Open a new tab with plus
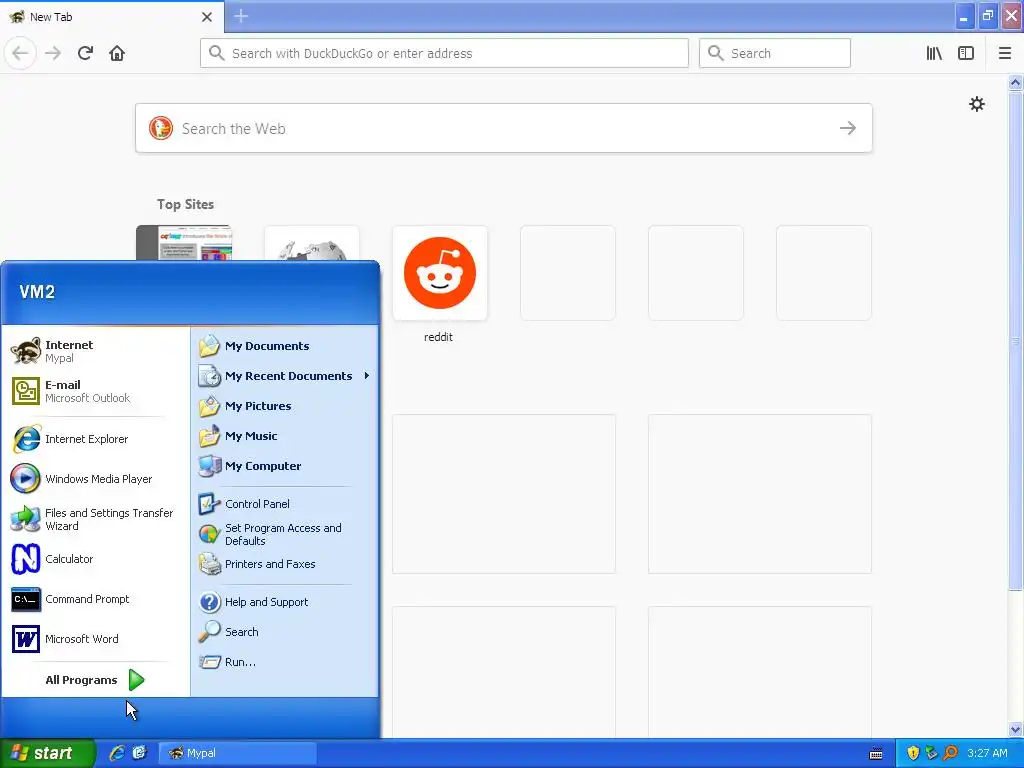This screenshot has width=1024, height=768. [241, 16]
